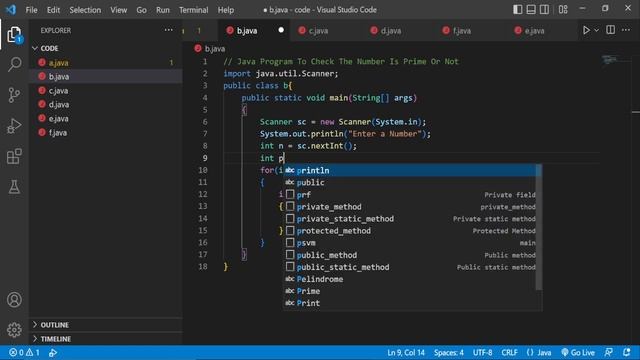Open the Terminal menu
640x360 pixels.
click(x=193, y=10)
